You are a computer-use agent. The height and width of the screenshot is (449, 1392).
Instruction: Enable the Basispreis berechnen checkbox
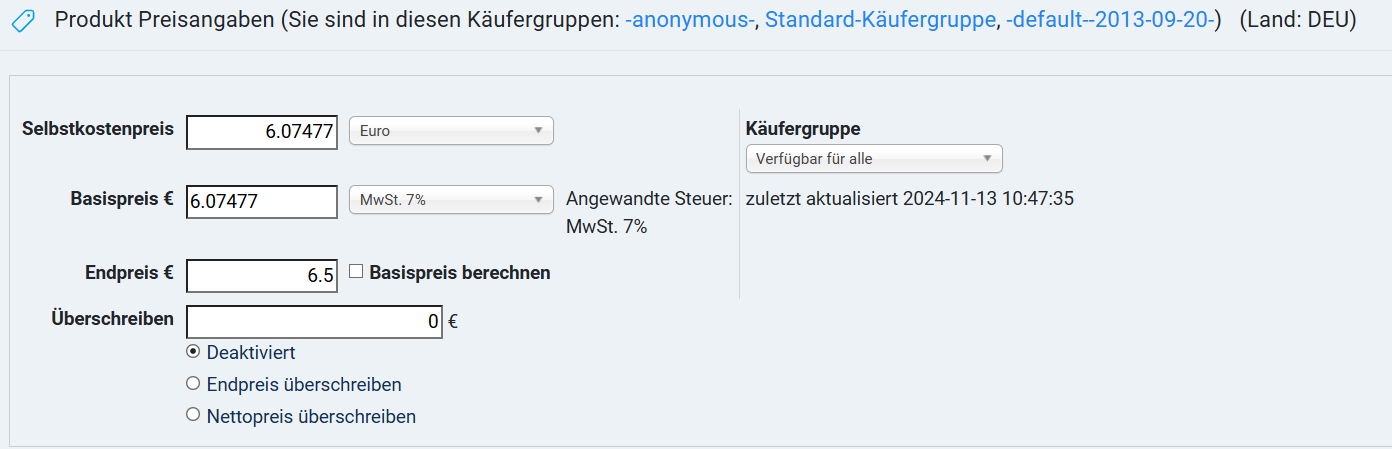coord(355,271)
